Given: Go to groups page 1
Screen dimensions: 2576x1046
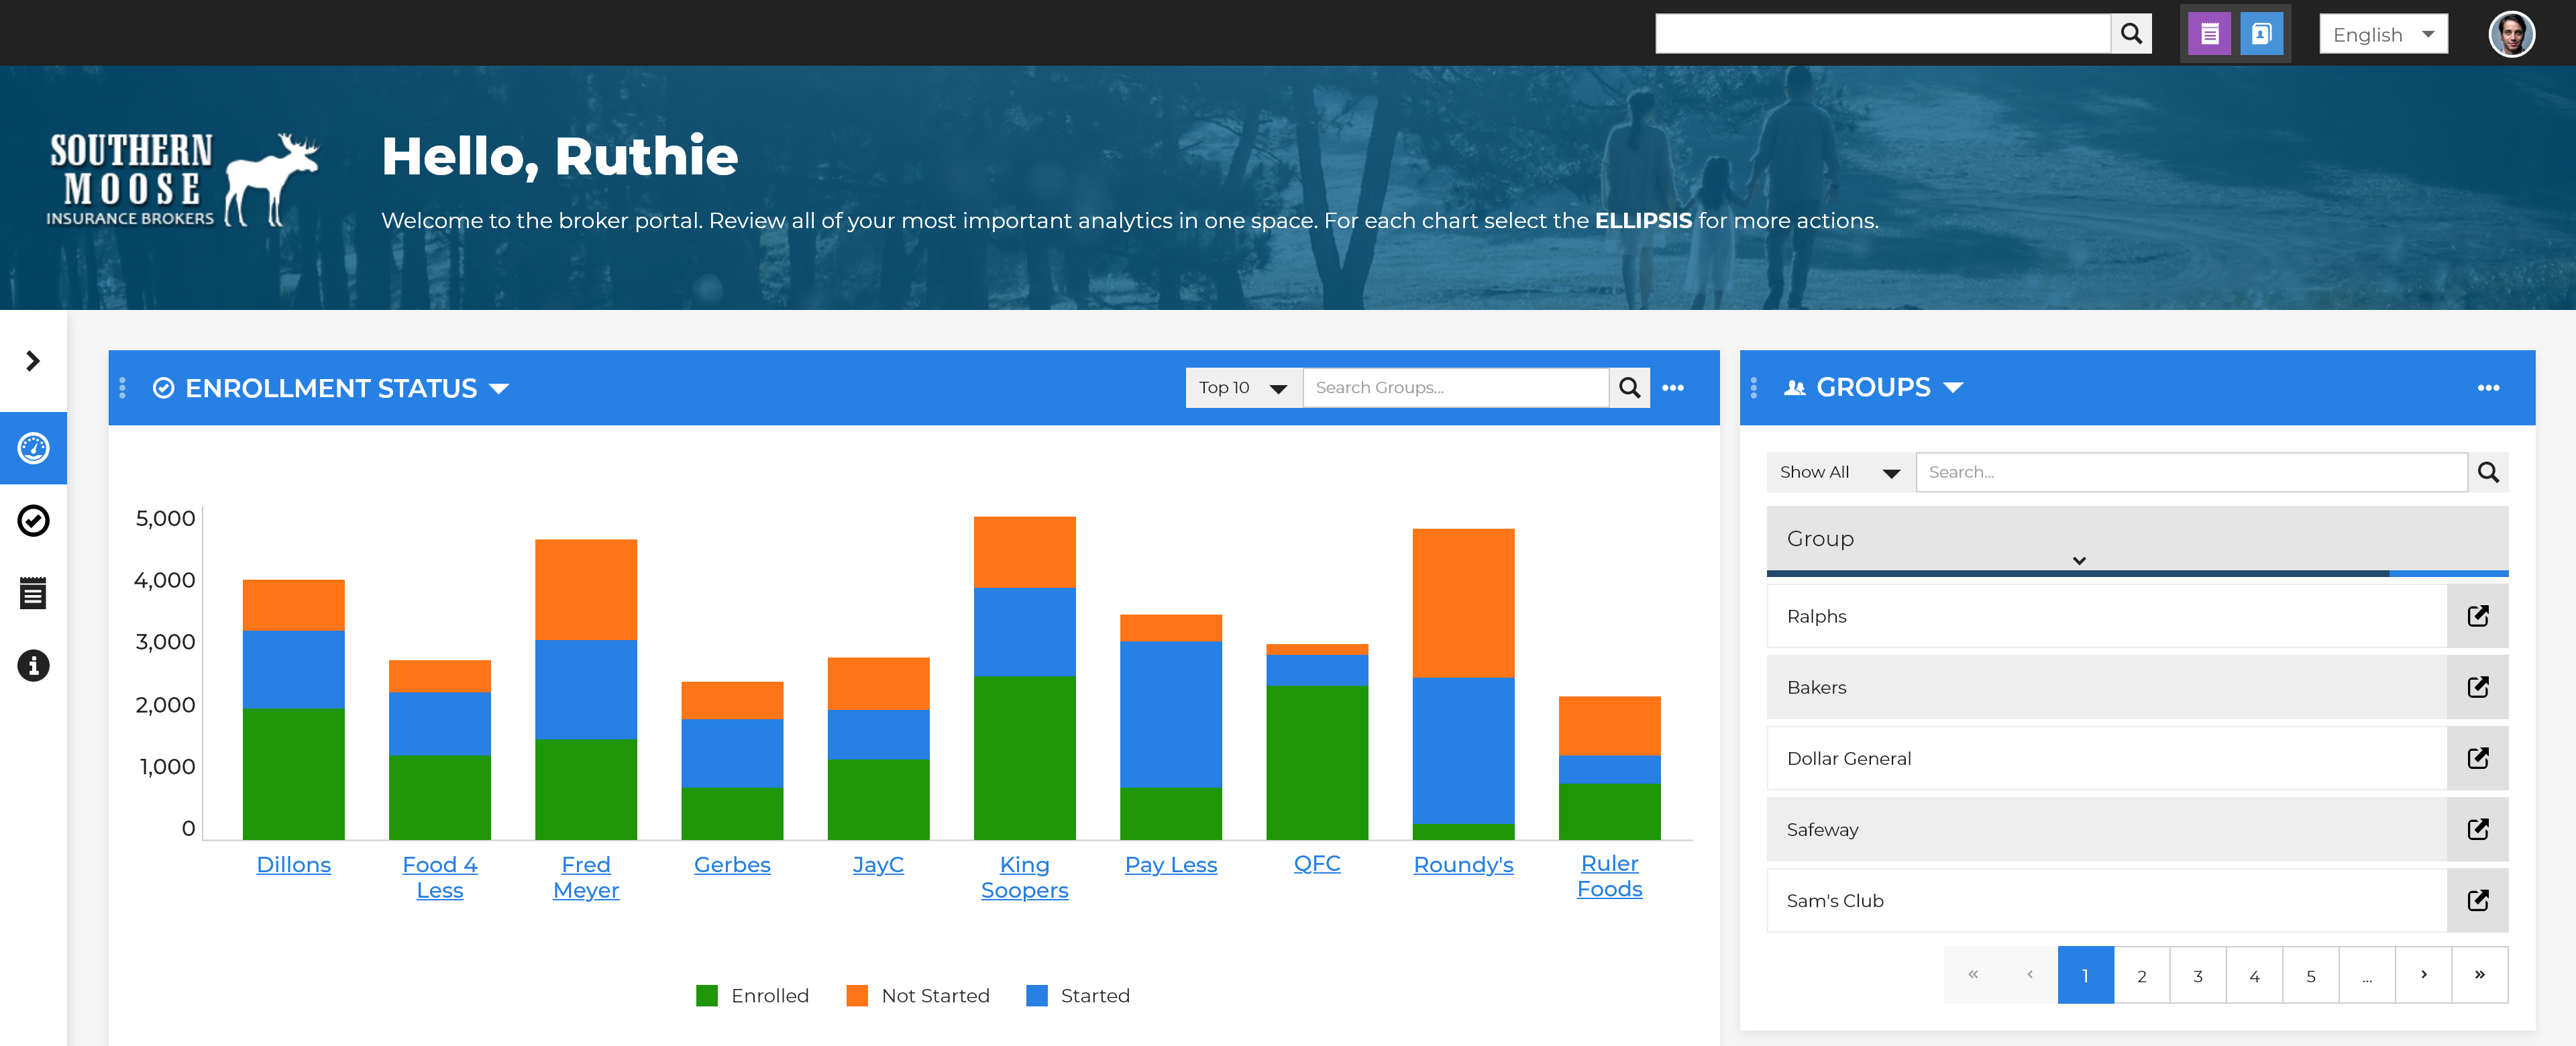Looking at the screenshot, I should coord(2085,975).
